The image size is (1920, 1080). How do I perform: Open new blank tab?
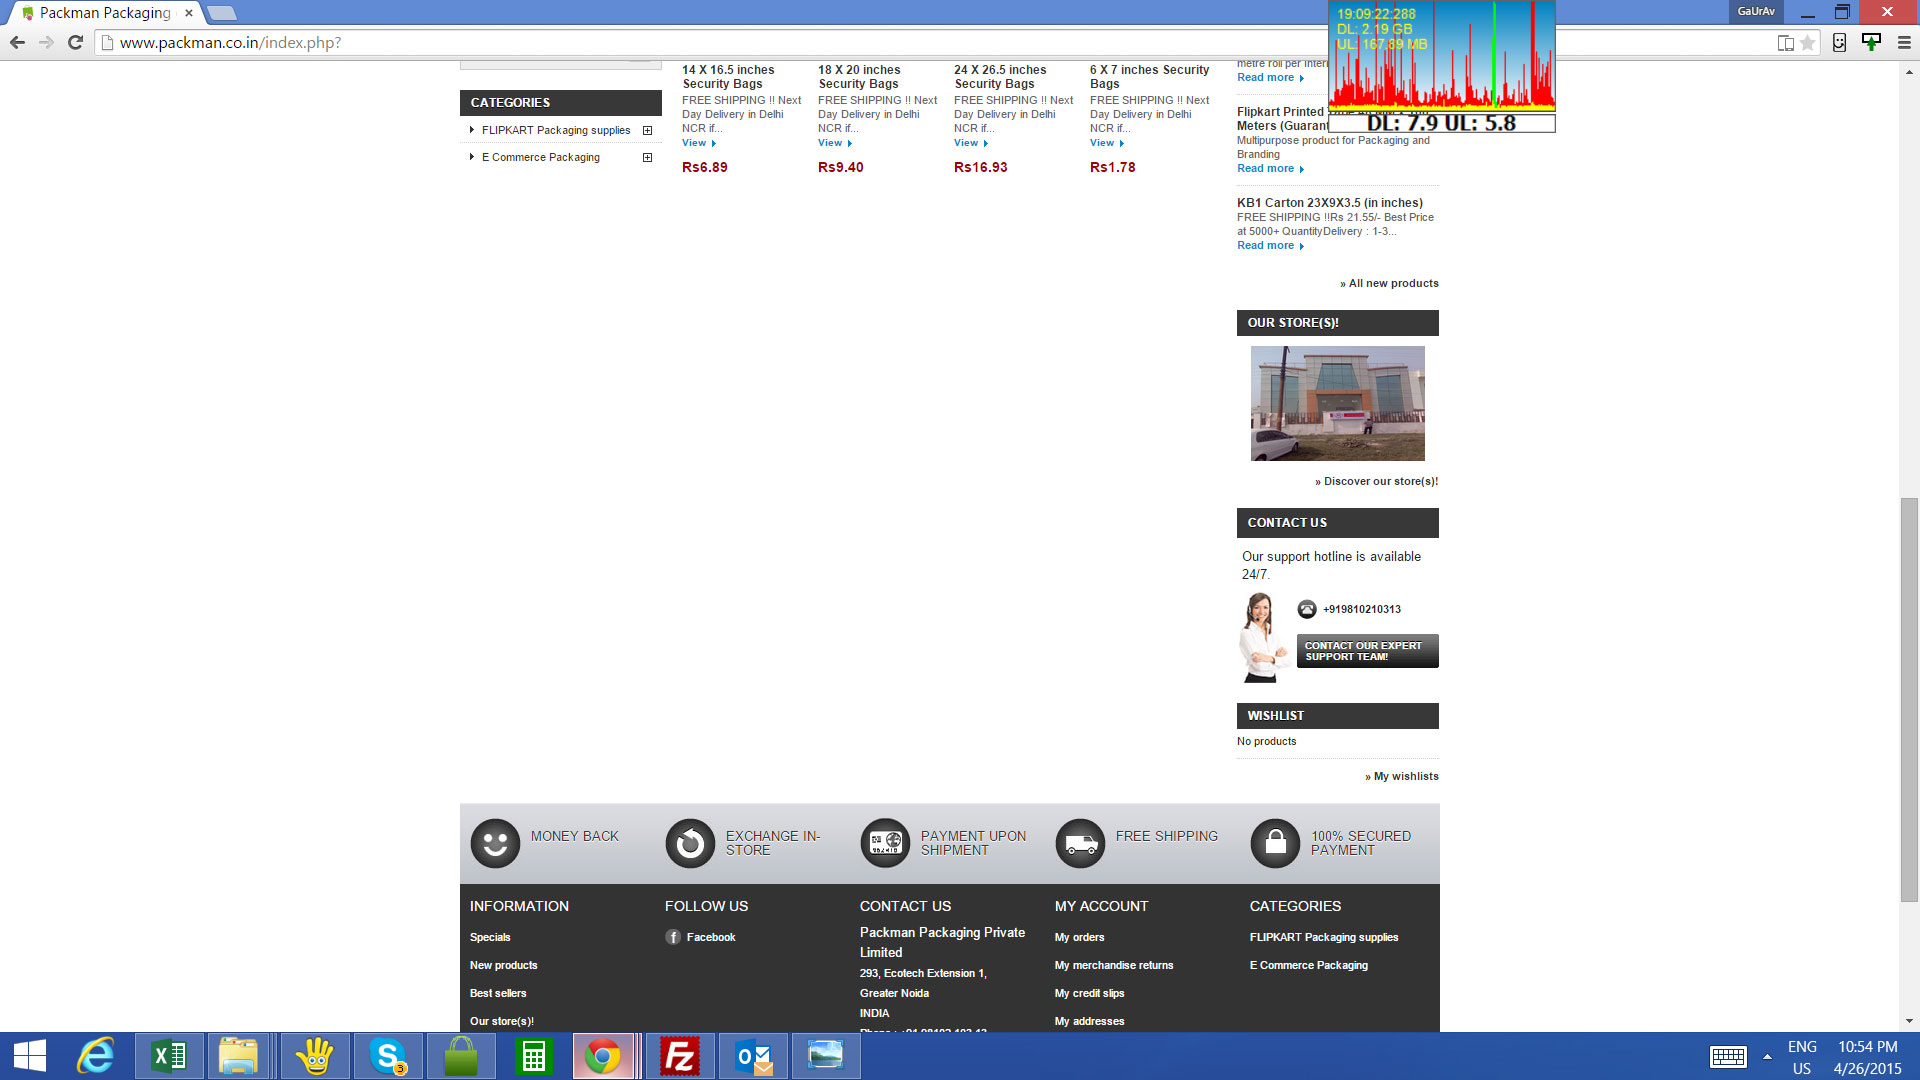click(x=222, y=13)
